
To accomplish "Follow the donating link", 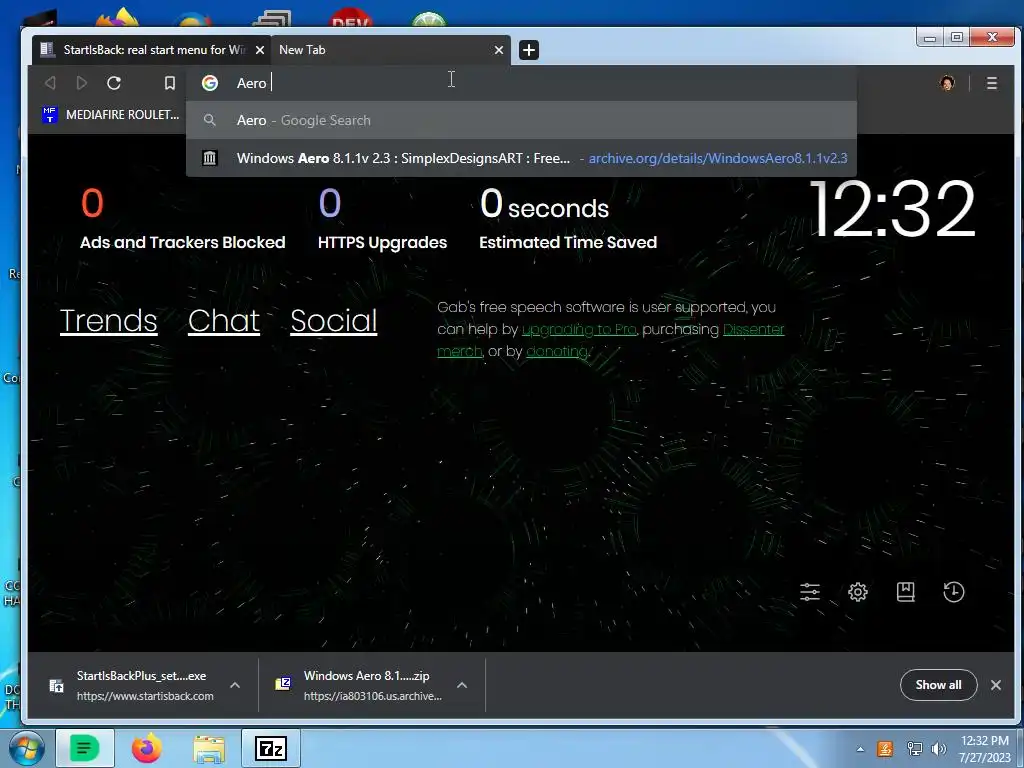I will pyautogui.click(x=557, y=351).
